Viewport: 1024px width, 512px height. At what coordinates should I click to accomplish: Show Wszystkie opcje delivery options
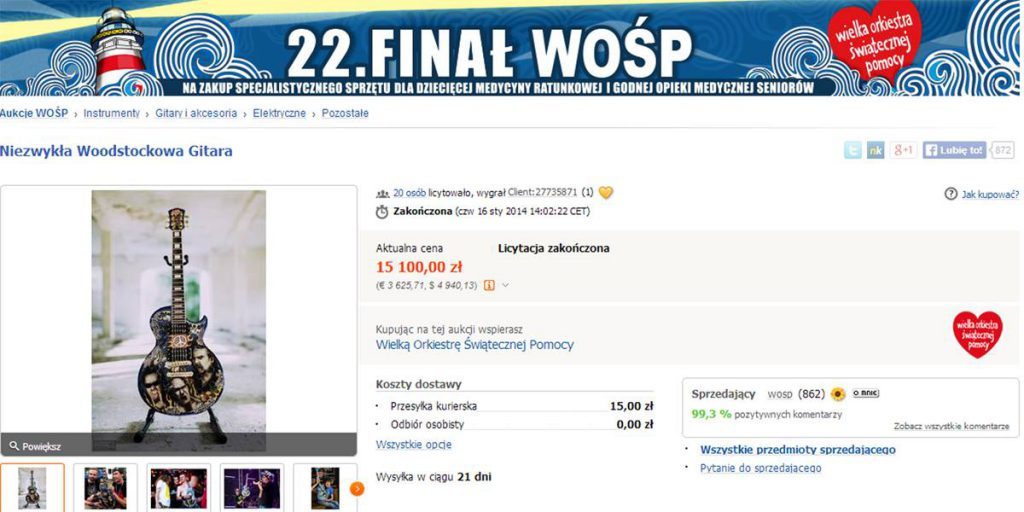click(x=413, y=445)
